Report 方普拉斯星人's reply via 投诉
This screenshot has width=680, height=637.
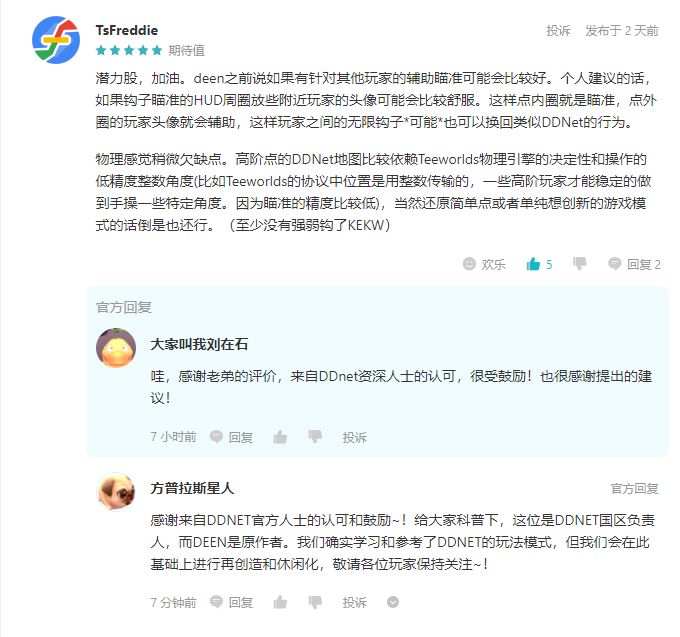(x=355, y=602)
